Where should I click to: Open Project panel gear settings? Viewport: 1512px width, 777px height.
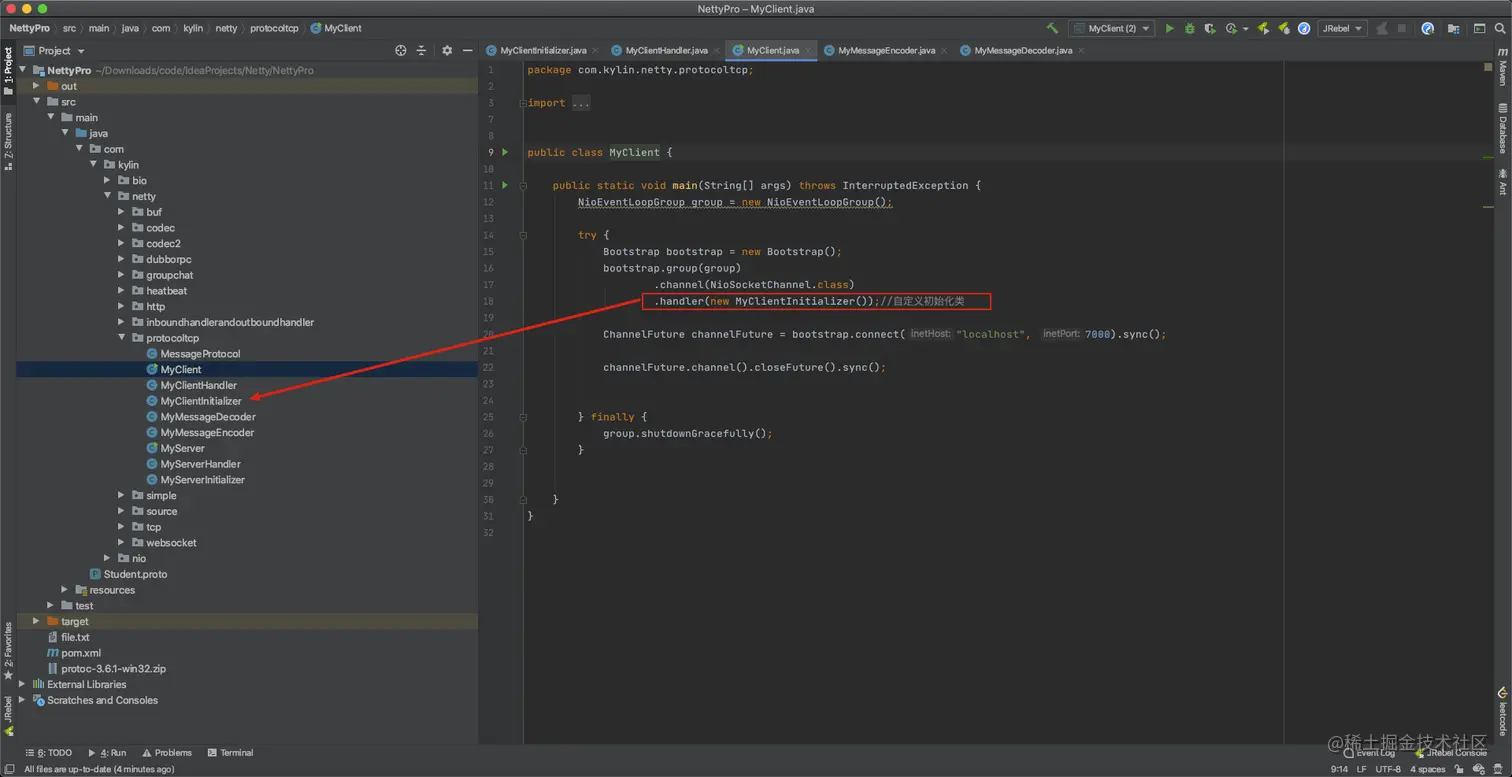447,51
